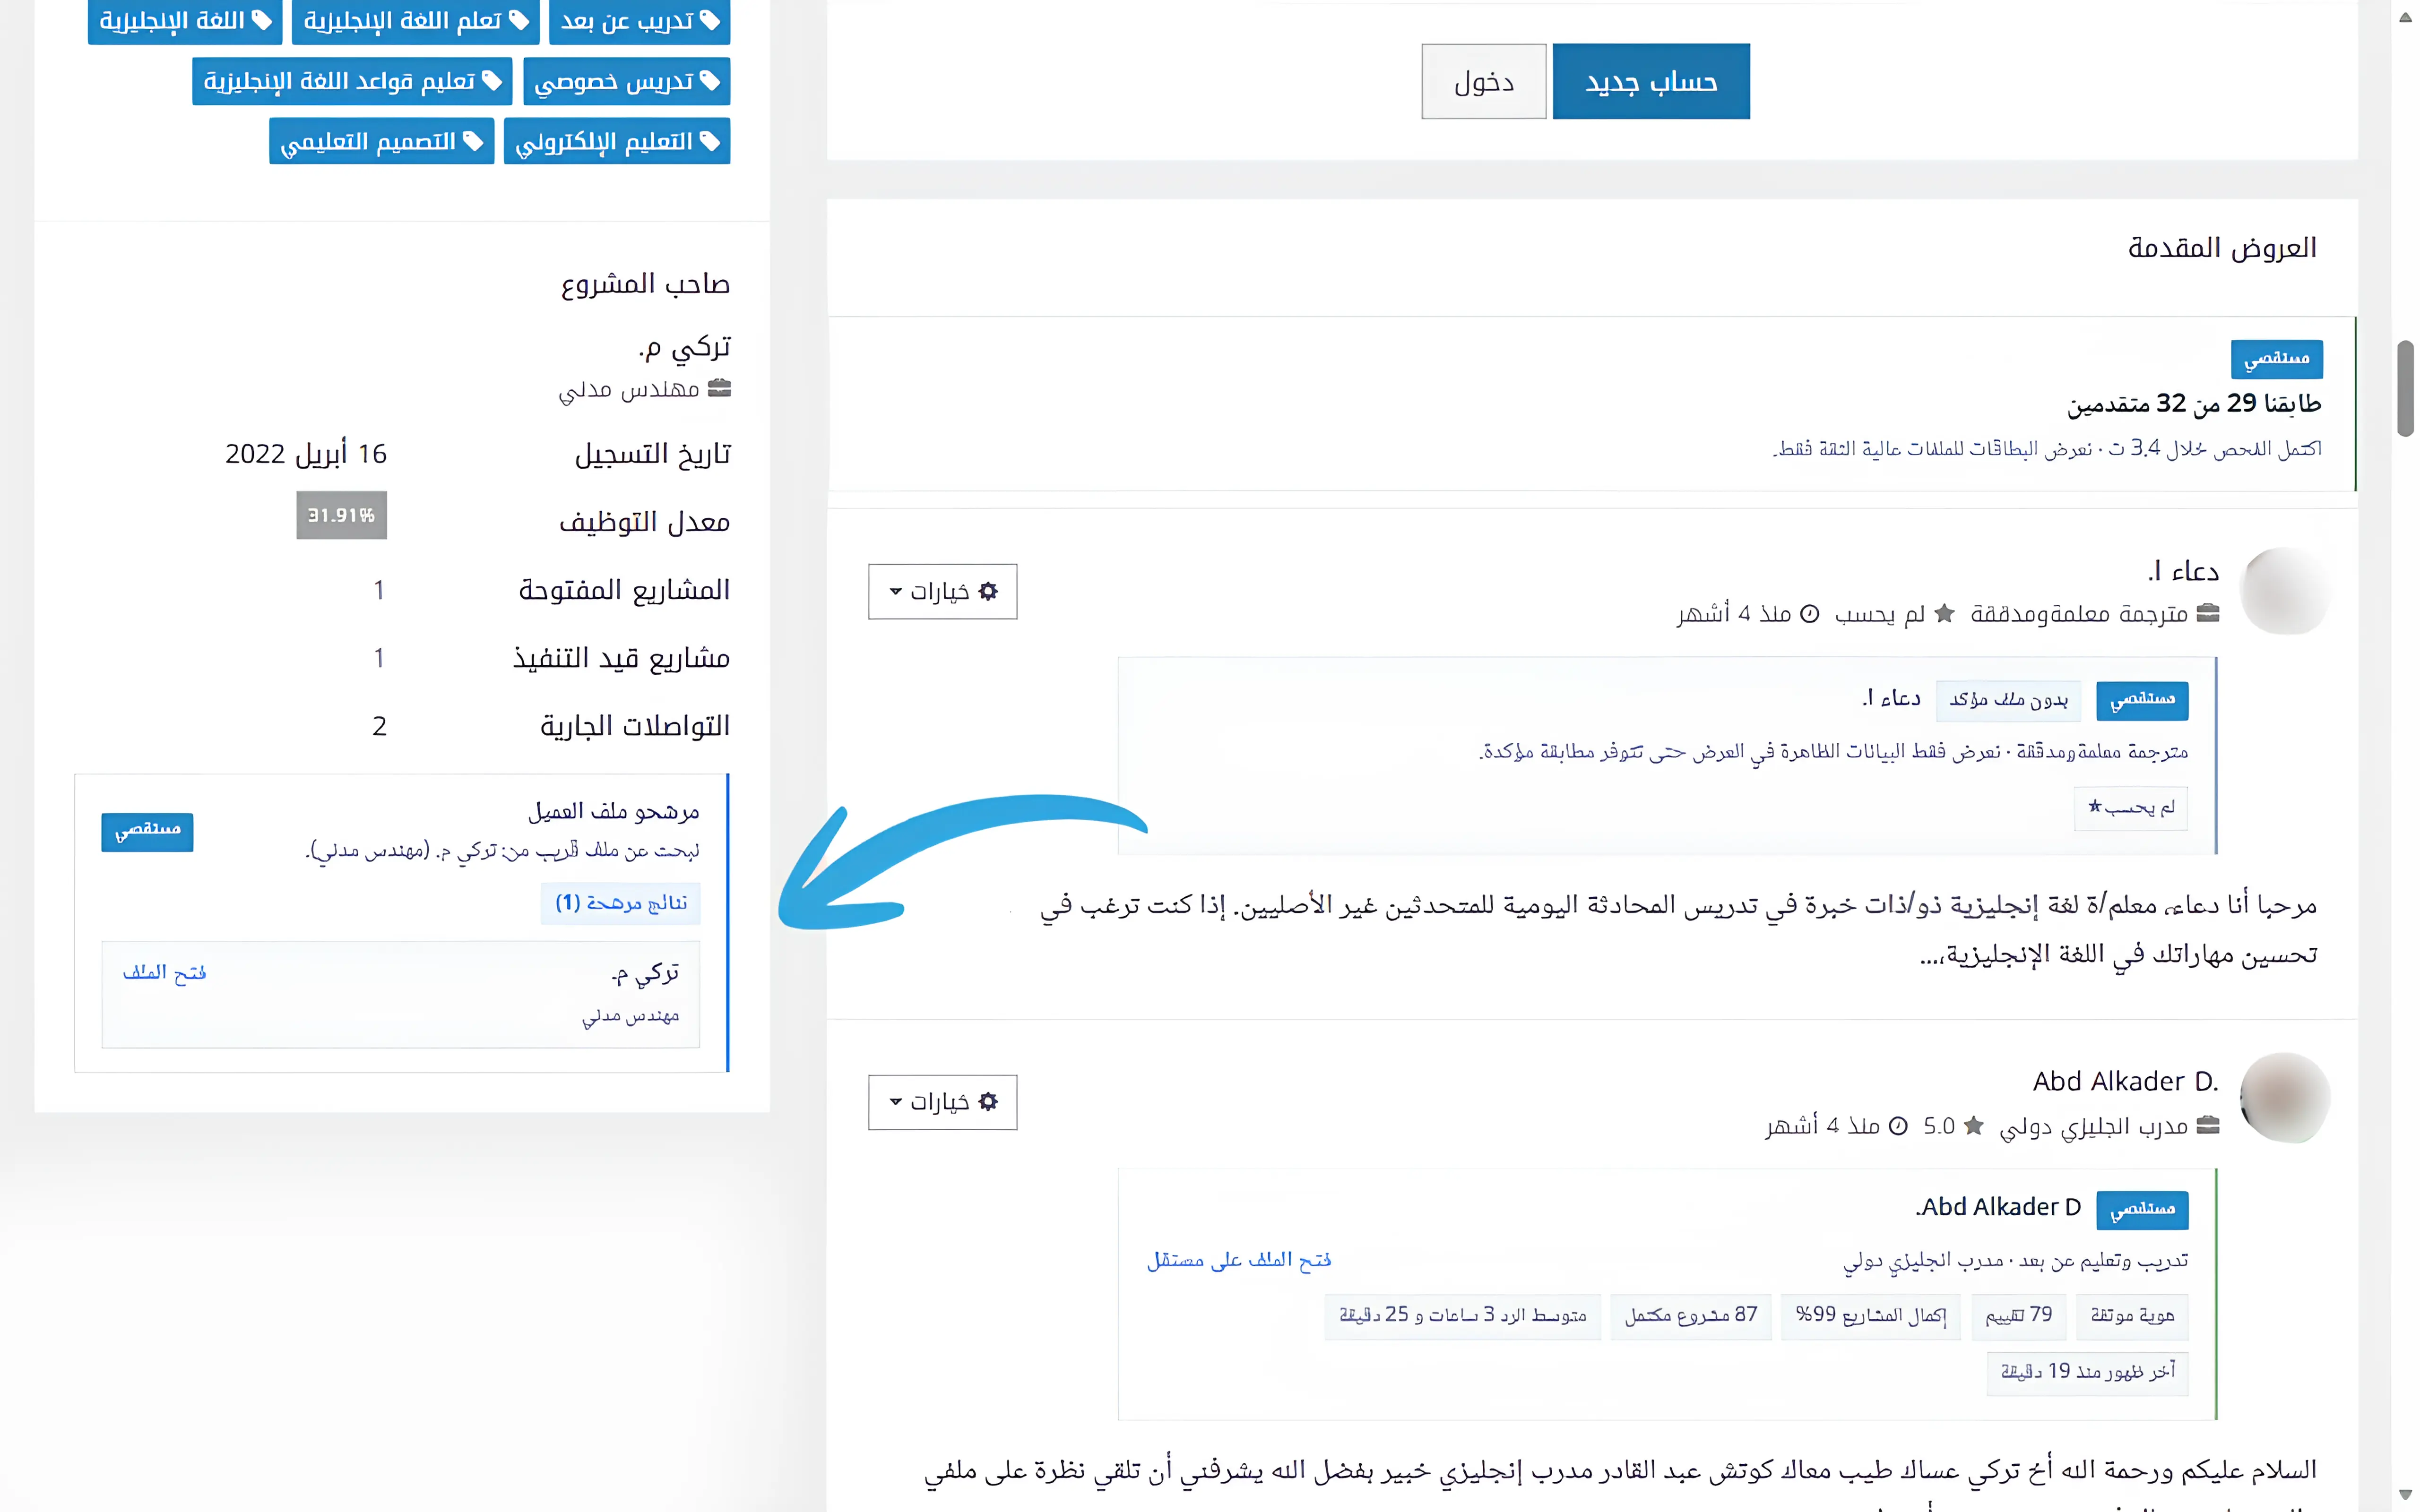Open Abd Alkader D. bidder name link
2420x1512 pixels.
2126,1081
